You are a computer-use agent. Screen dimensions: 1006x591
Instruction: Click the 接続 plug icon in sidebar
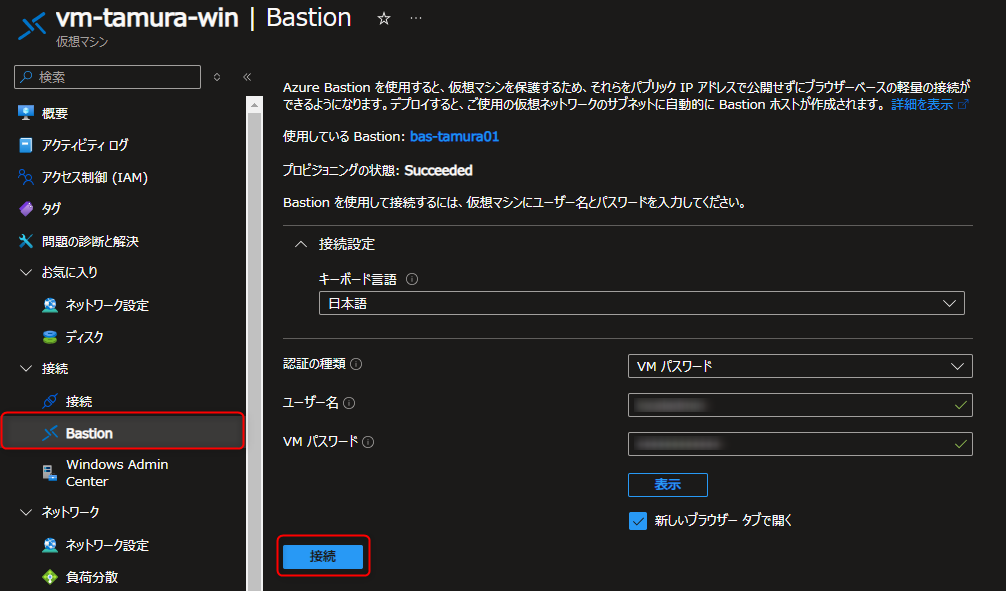(x=49, y=401)
